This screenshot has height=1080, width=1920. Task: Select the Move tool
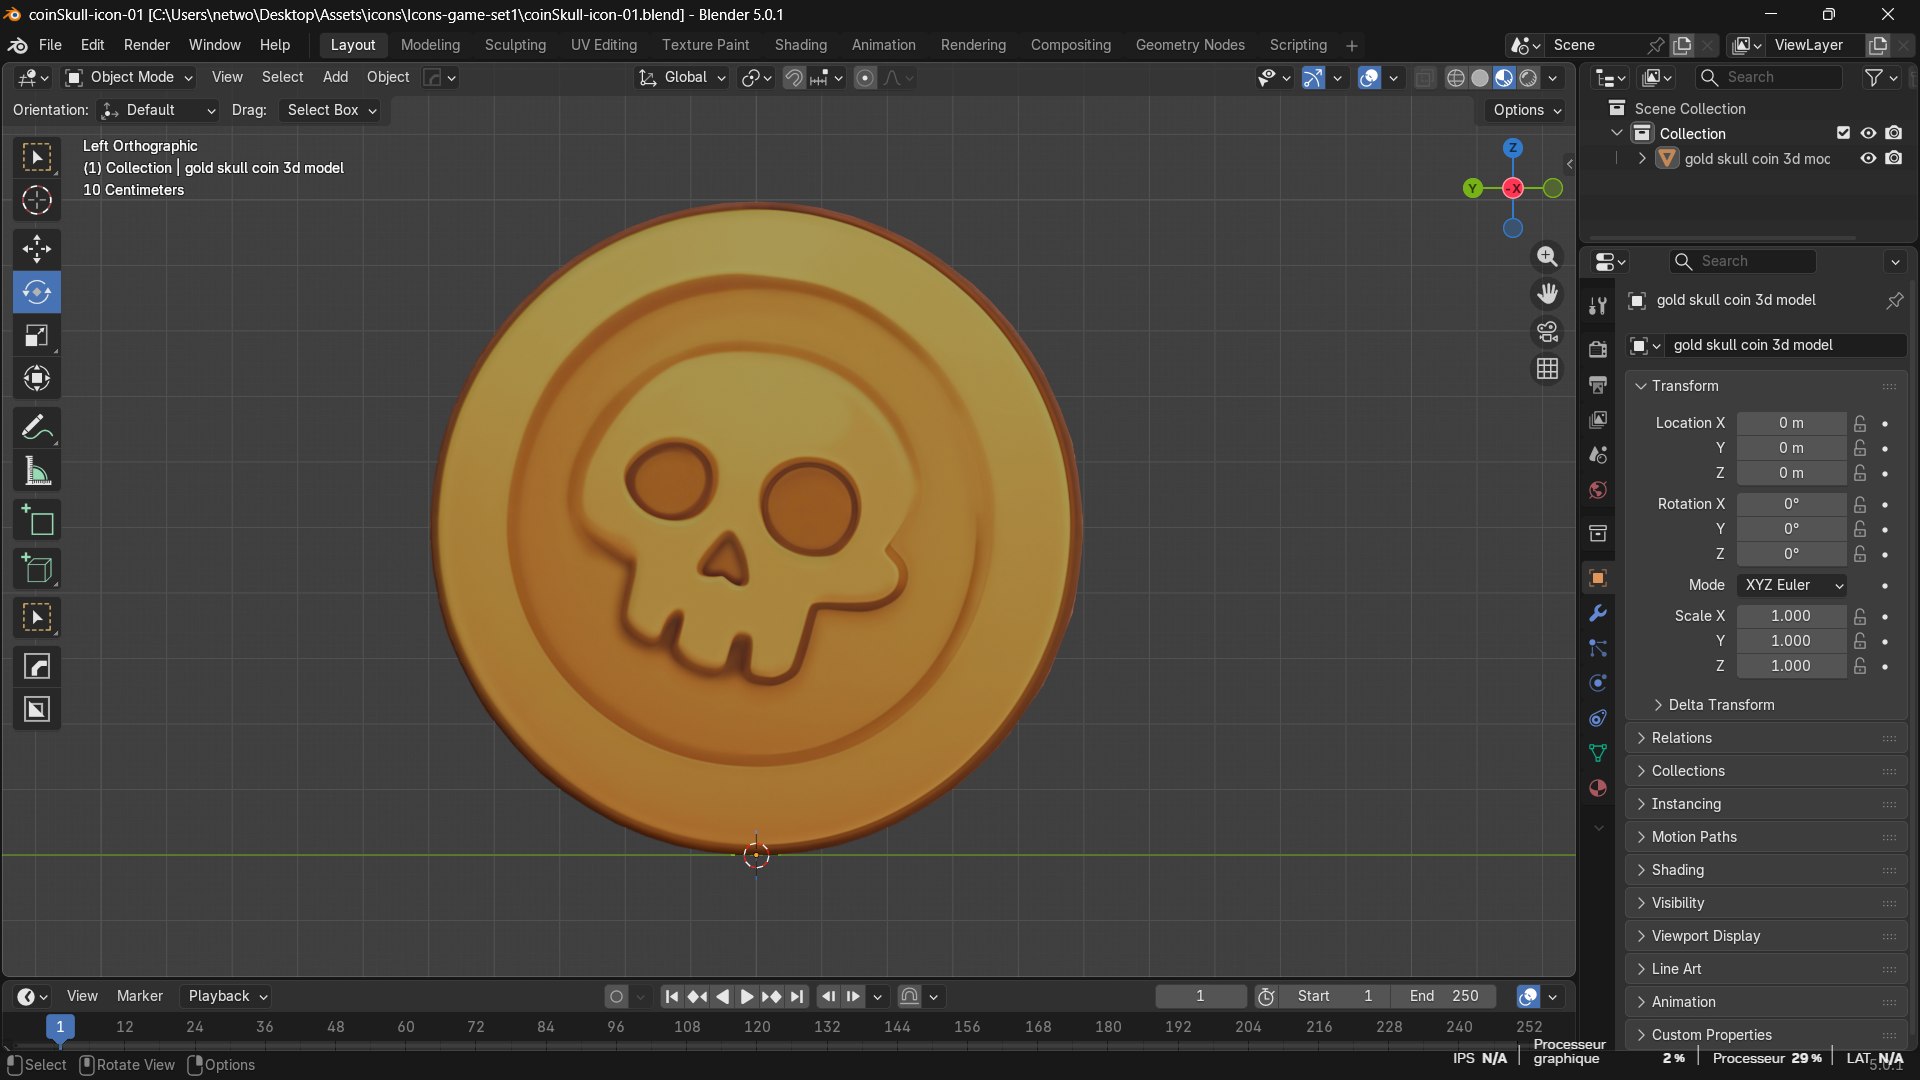(37, 249)
